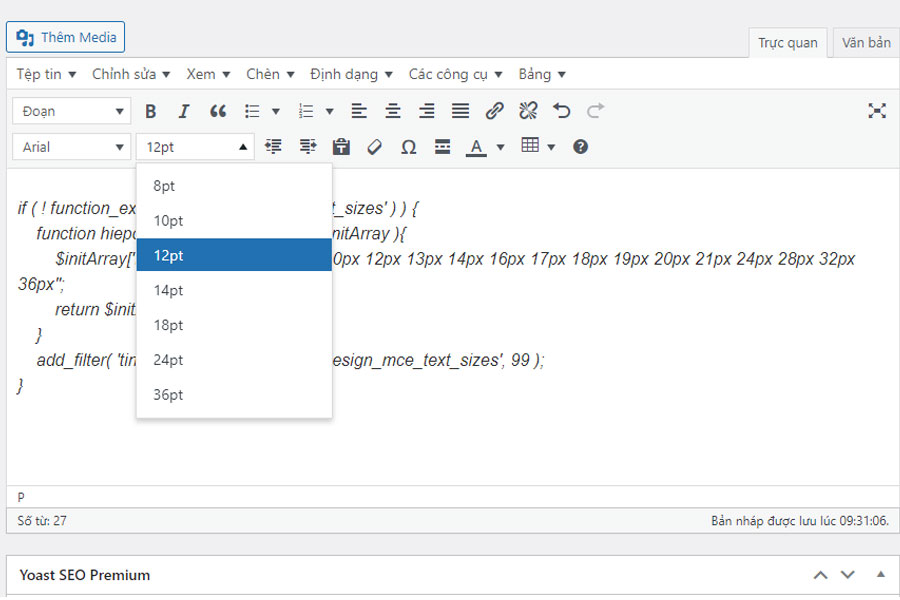This screenshot has width=900, height=600.
Task: Select the highlighted 12pt font size
Action: pos(234,255)
